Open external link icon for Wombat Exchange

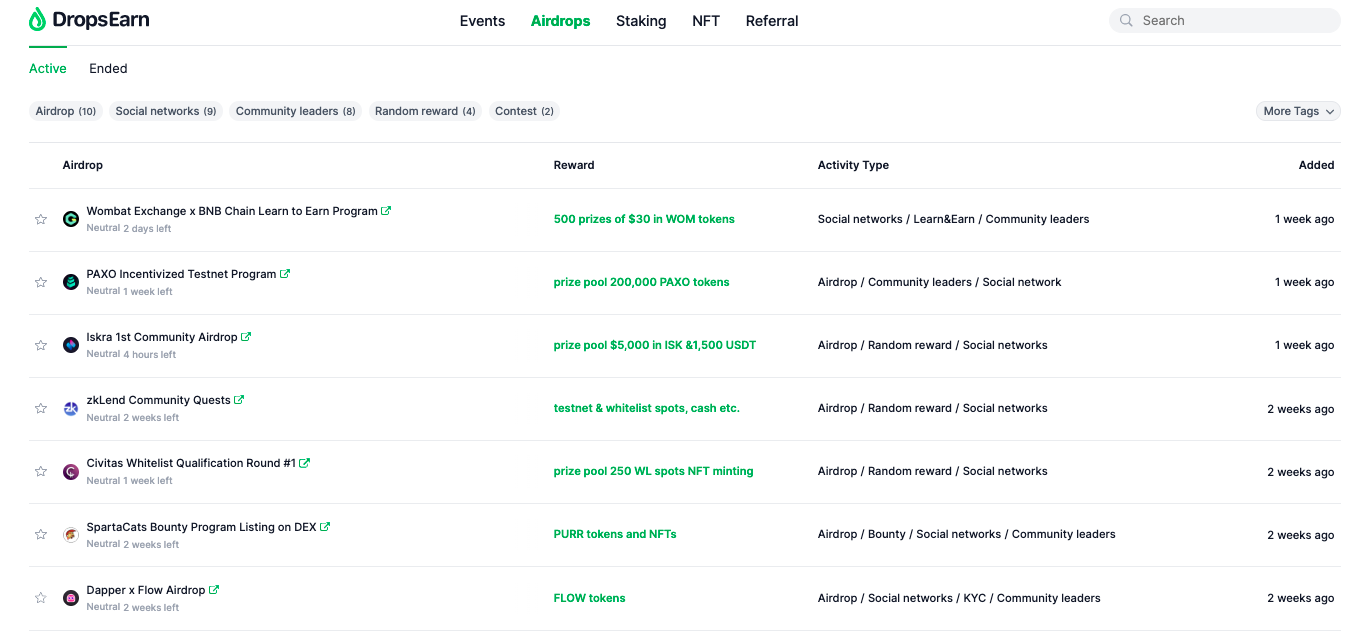pos(386,211)
